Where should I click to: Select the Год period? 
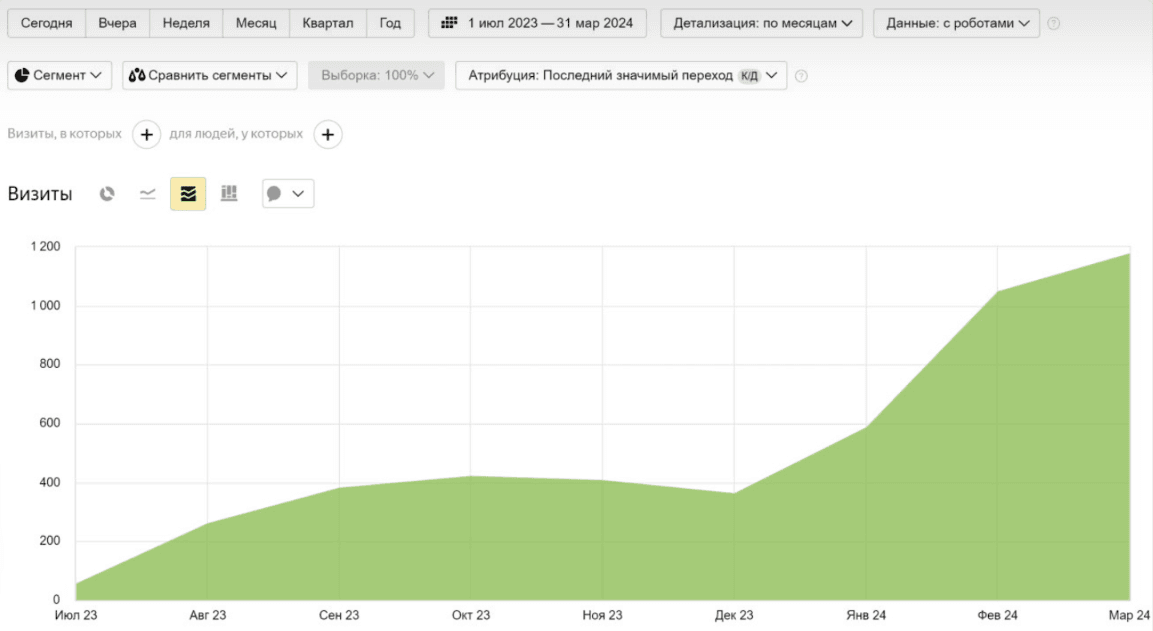pyautogui.click(x=390, y=24)
